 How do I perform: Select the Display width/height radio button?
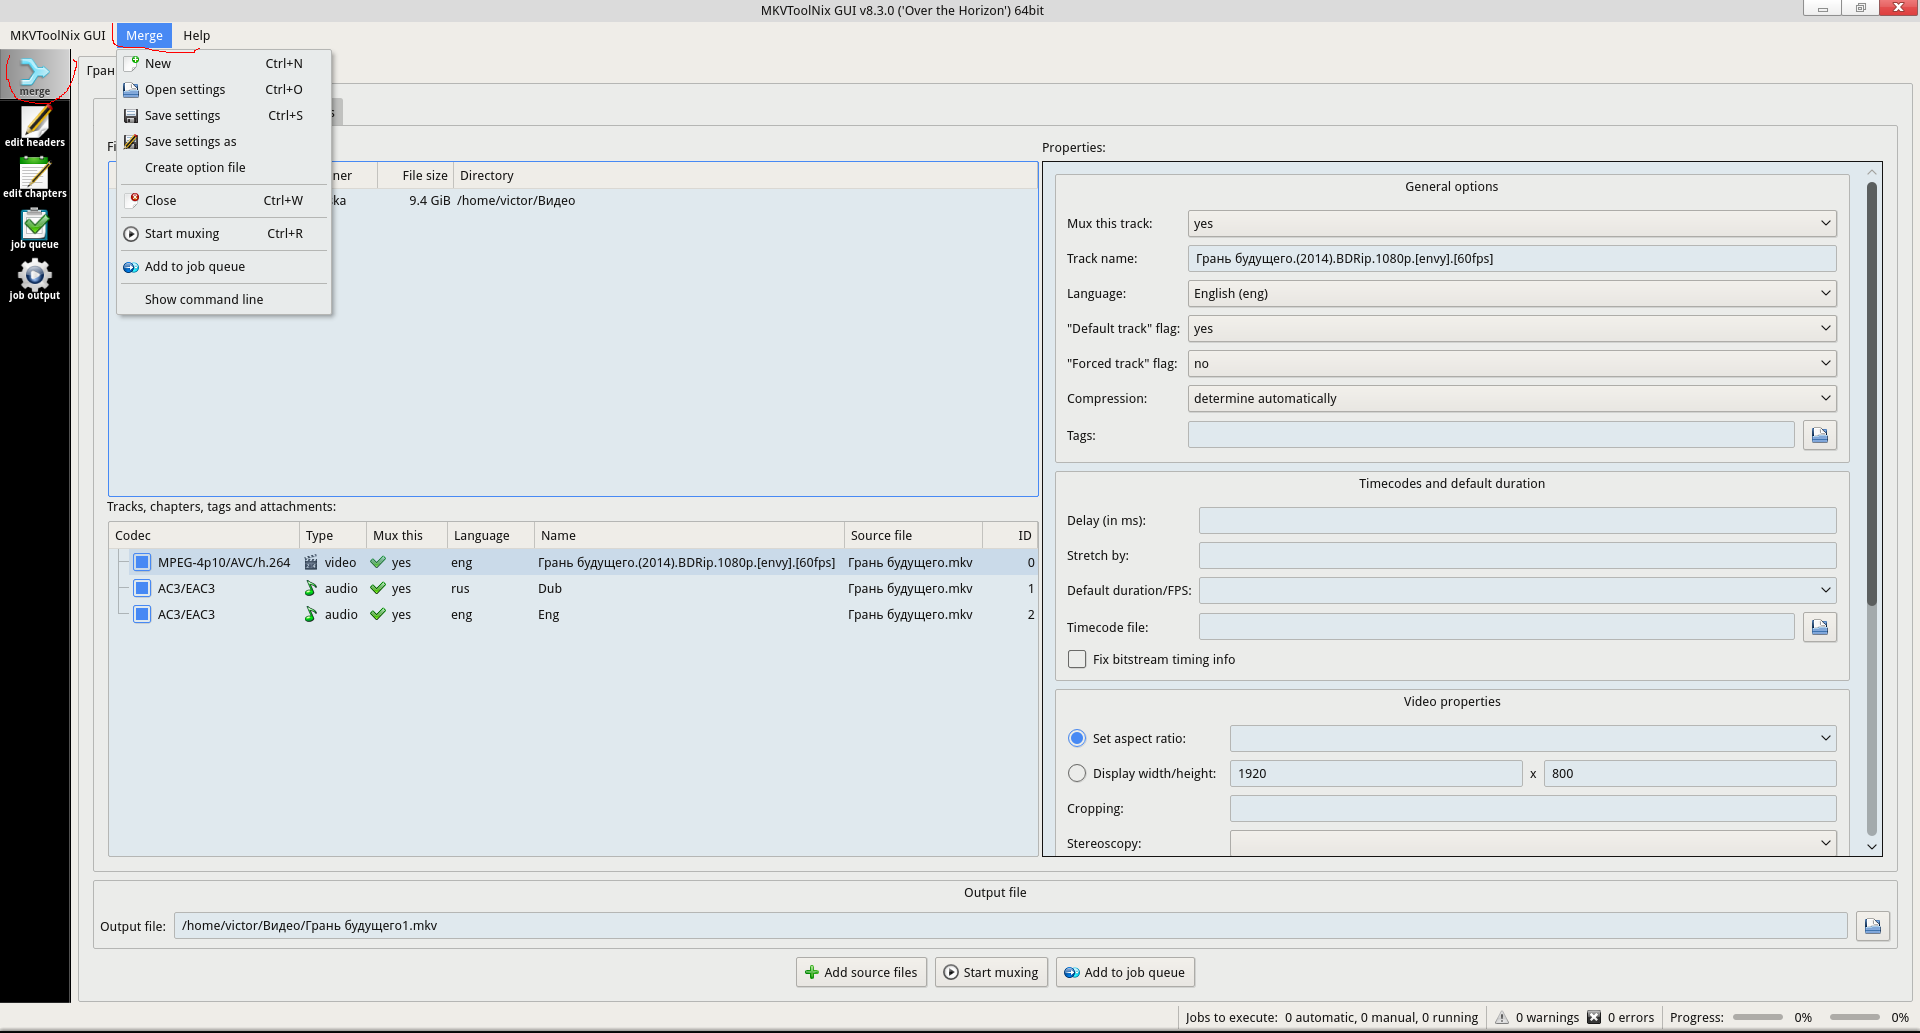click(1077, 773)
